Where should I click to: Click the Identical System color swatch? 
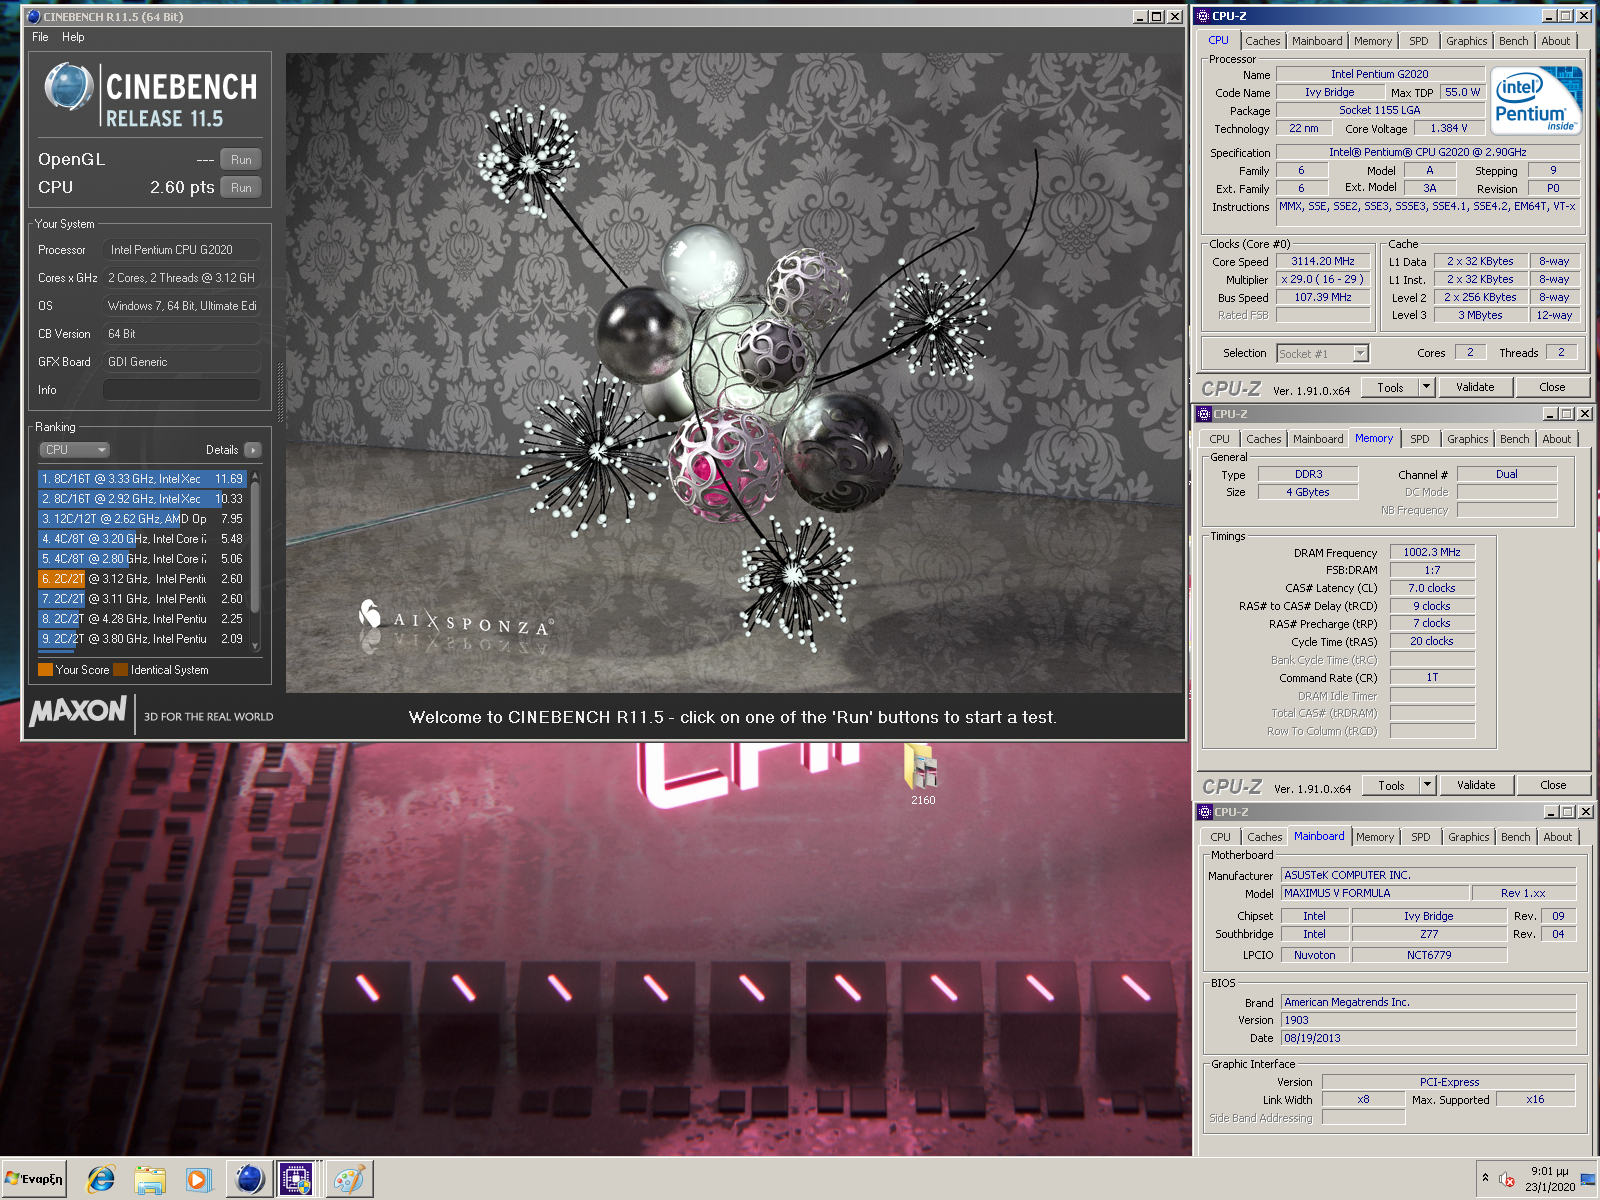tap(121, 670)
